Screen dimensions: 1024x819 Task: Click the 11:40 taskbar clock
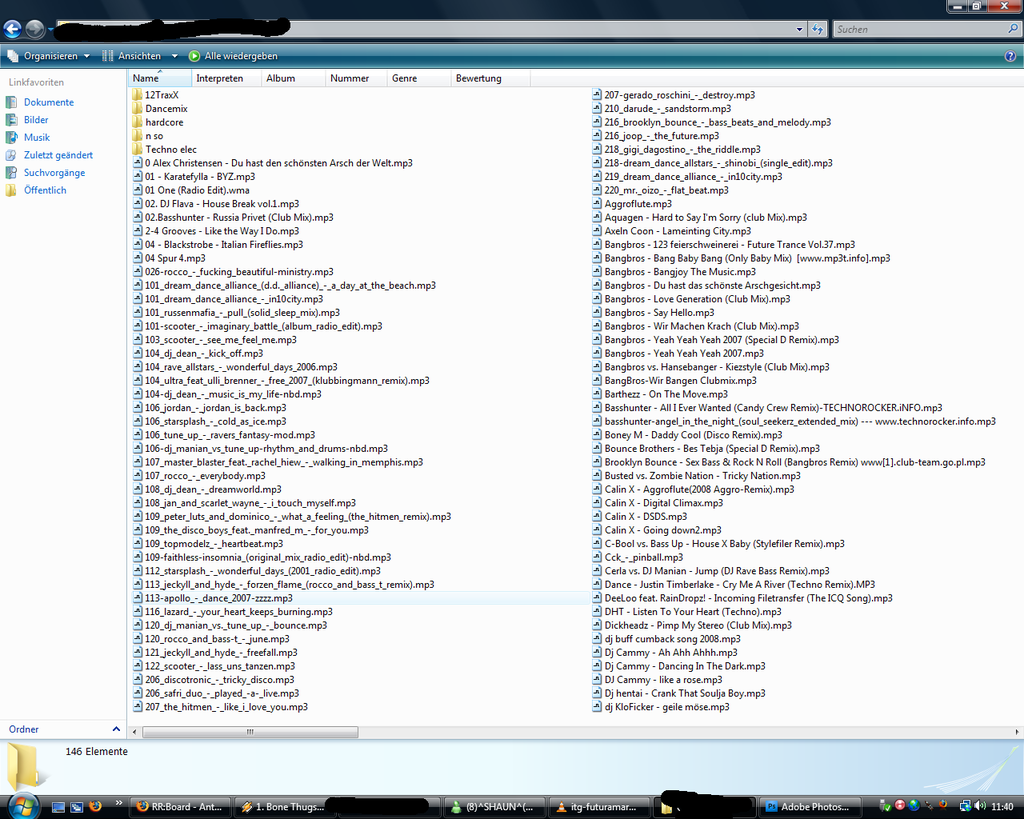tap(1002, 807)
